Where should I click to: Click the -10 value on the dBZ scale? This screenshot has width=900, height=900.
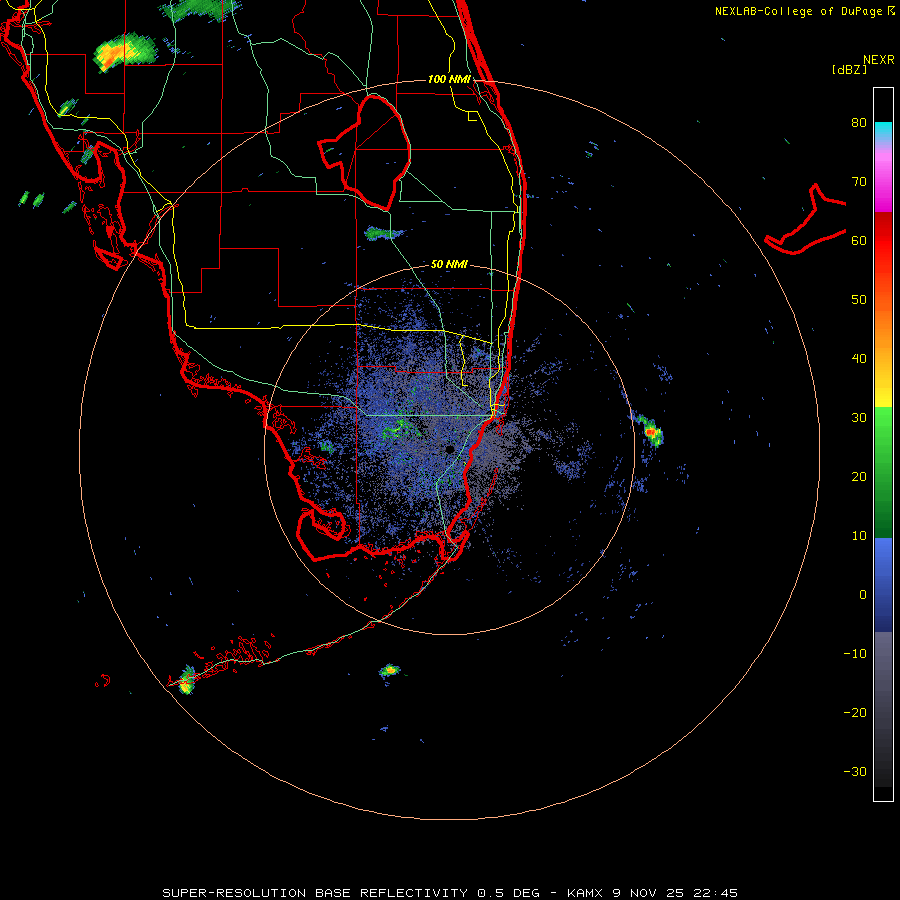coord(855,654)
